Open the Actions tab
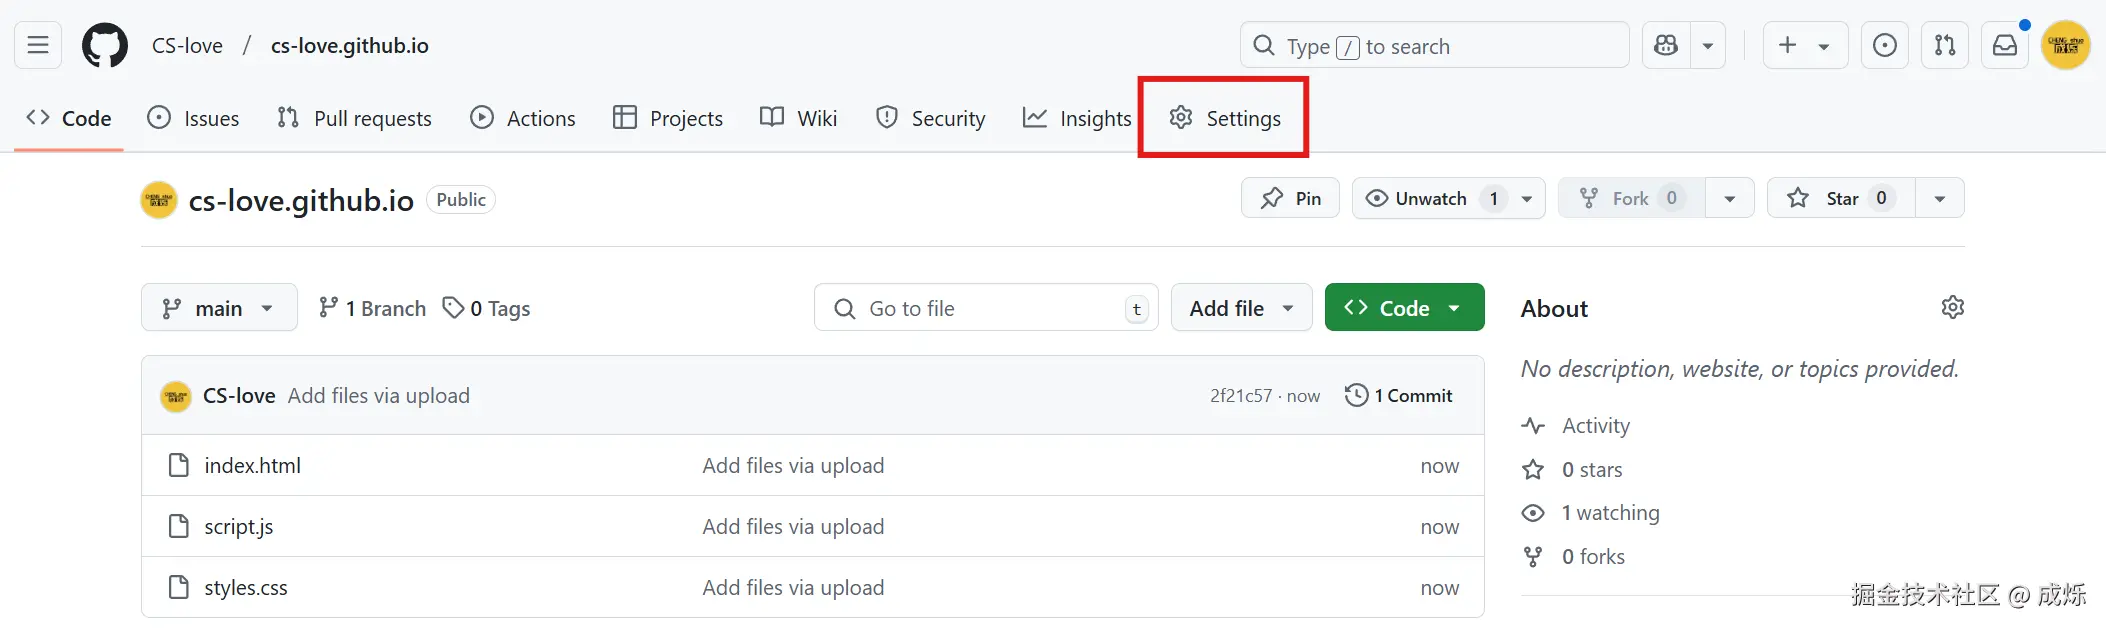Image resolution: width=2106 pixels, height=628 pixels. [523, 118]
